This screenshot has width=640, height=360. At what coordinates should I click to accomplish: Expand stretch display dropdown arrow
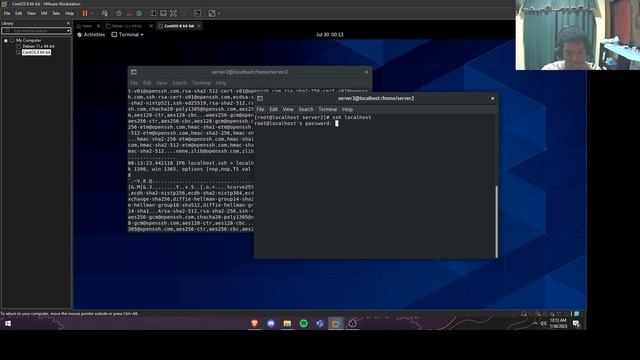click(219, 13)
